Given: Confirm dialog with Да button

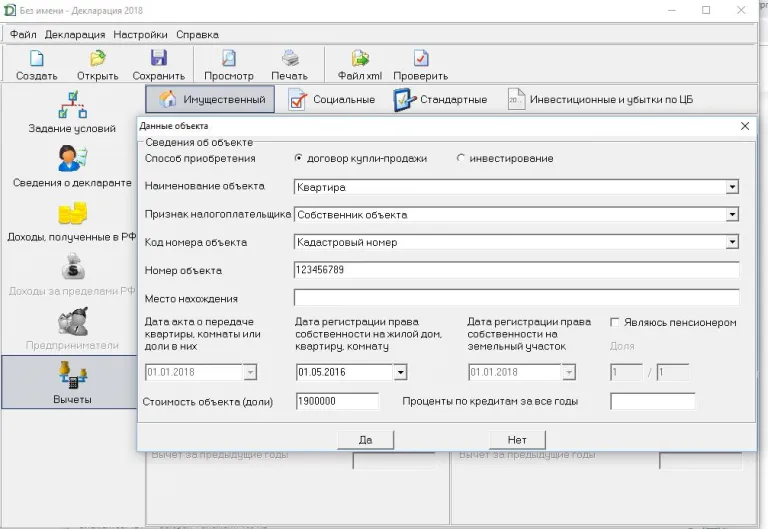Looking at the screenshot, I should (364, 440).
